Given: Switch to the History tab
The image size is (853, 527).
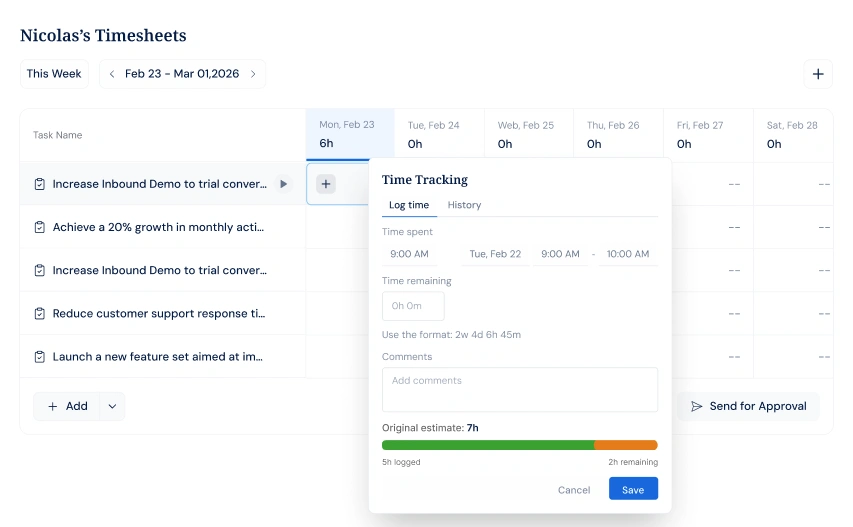Looking at the screenshot, I should pos(464,205).
